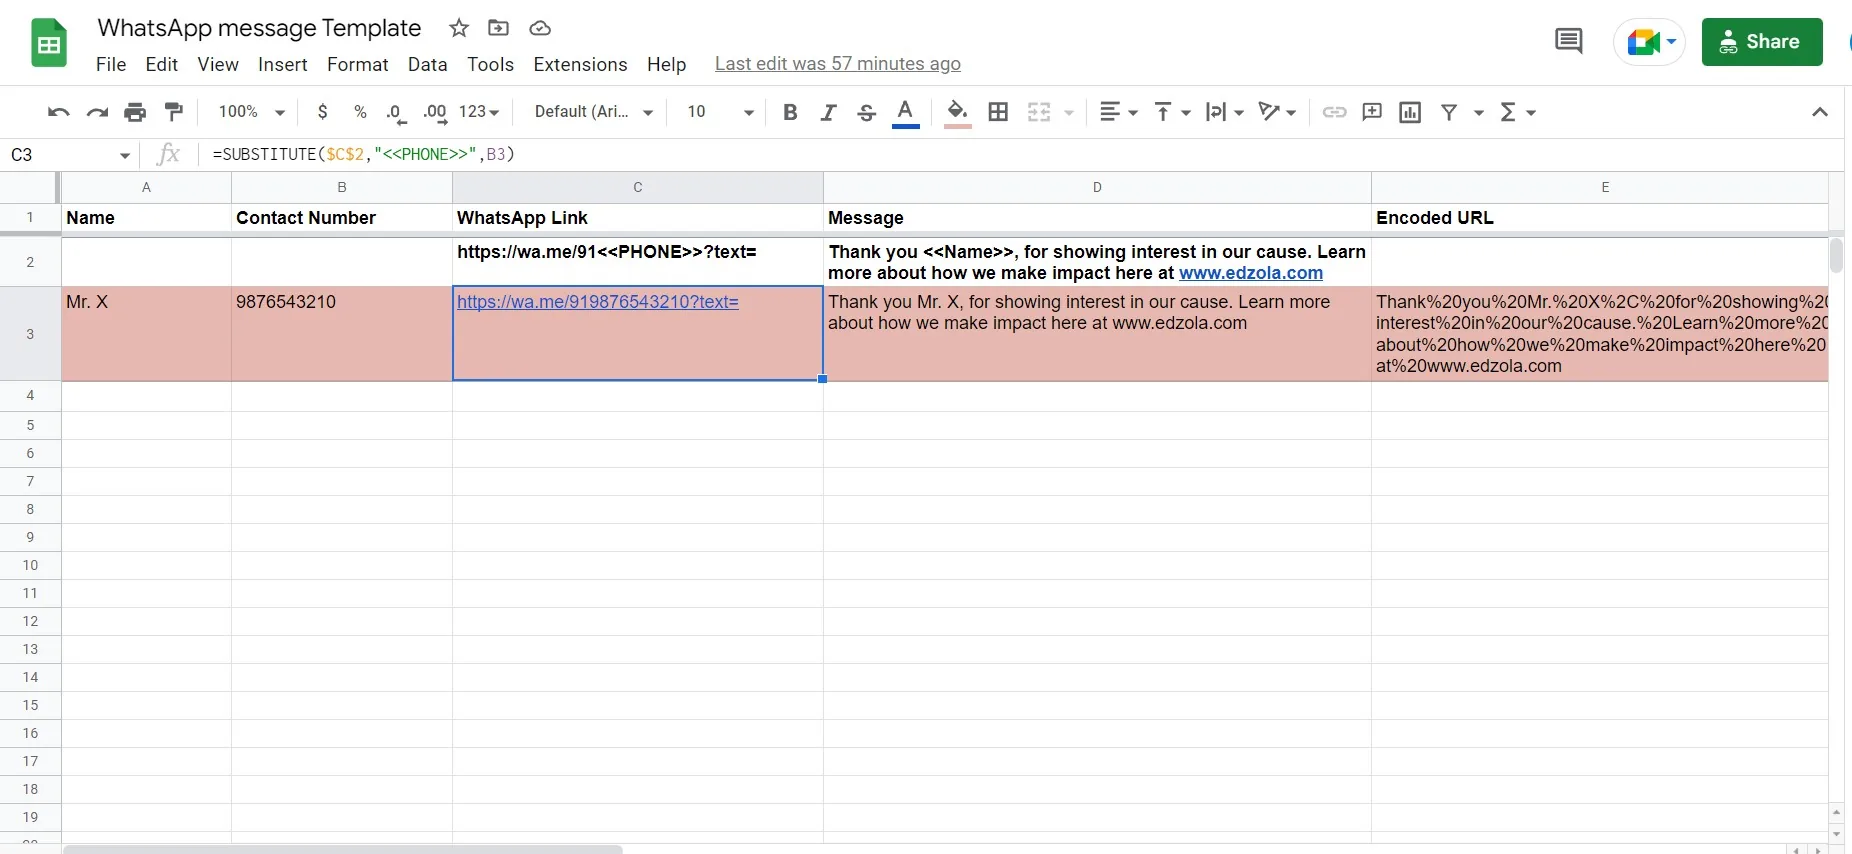Toggle strikethrough formatting

(867, 112)
